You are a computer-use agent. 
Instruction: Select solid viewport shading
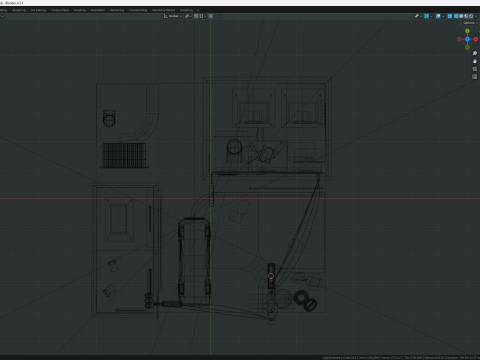tap(461, 16)
